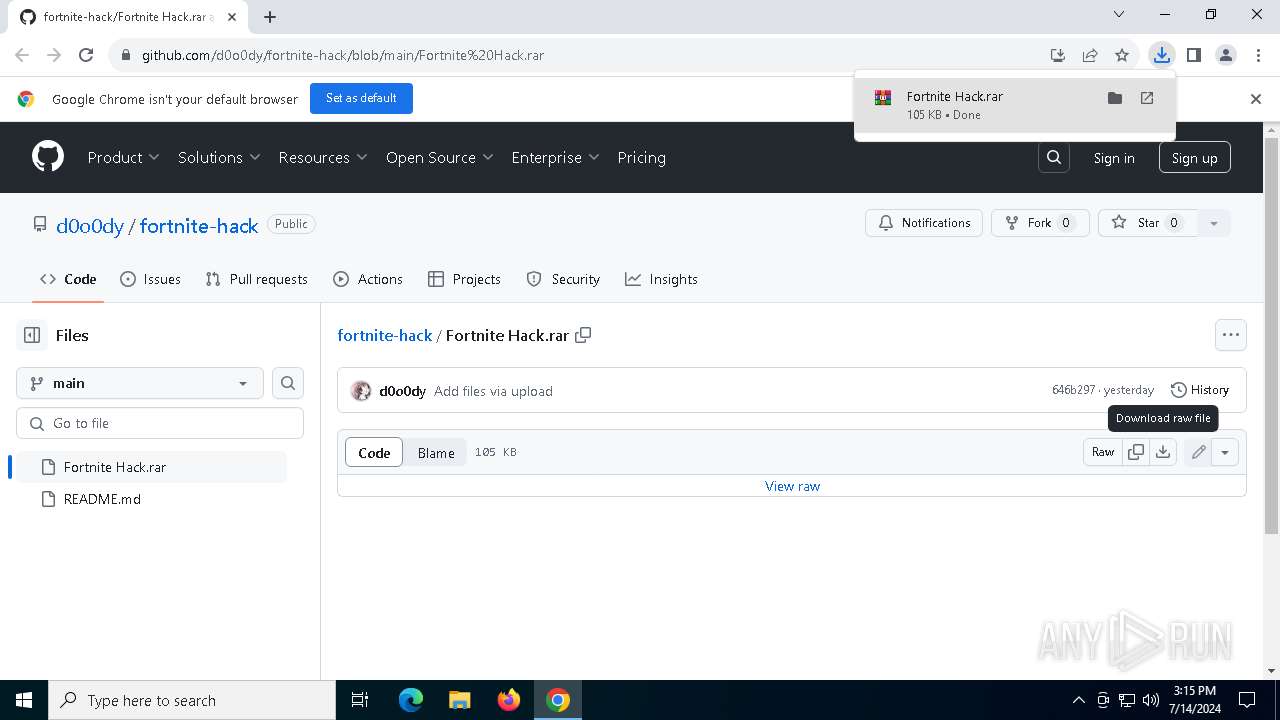
Task: Copy file path icon next to Fortnite Hack.rar
Action: [583, 335]
